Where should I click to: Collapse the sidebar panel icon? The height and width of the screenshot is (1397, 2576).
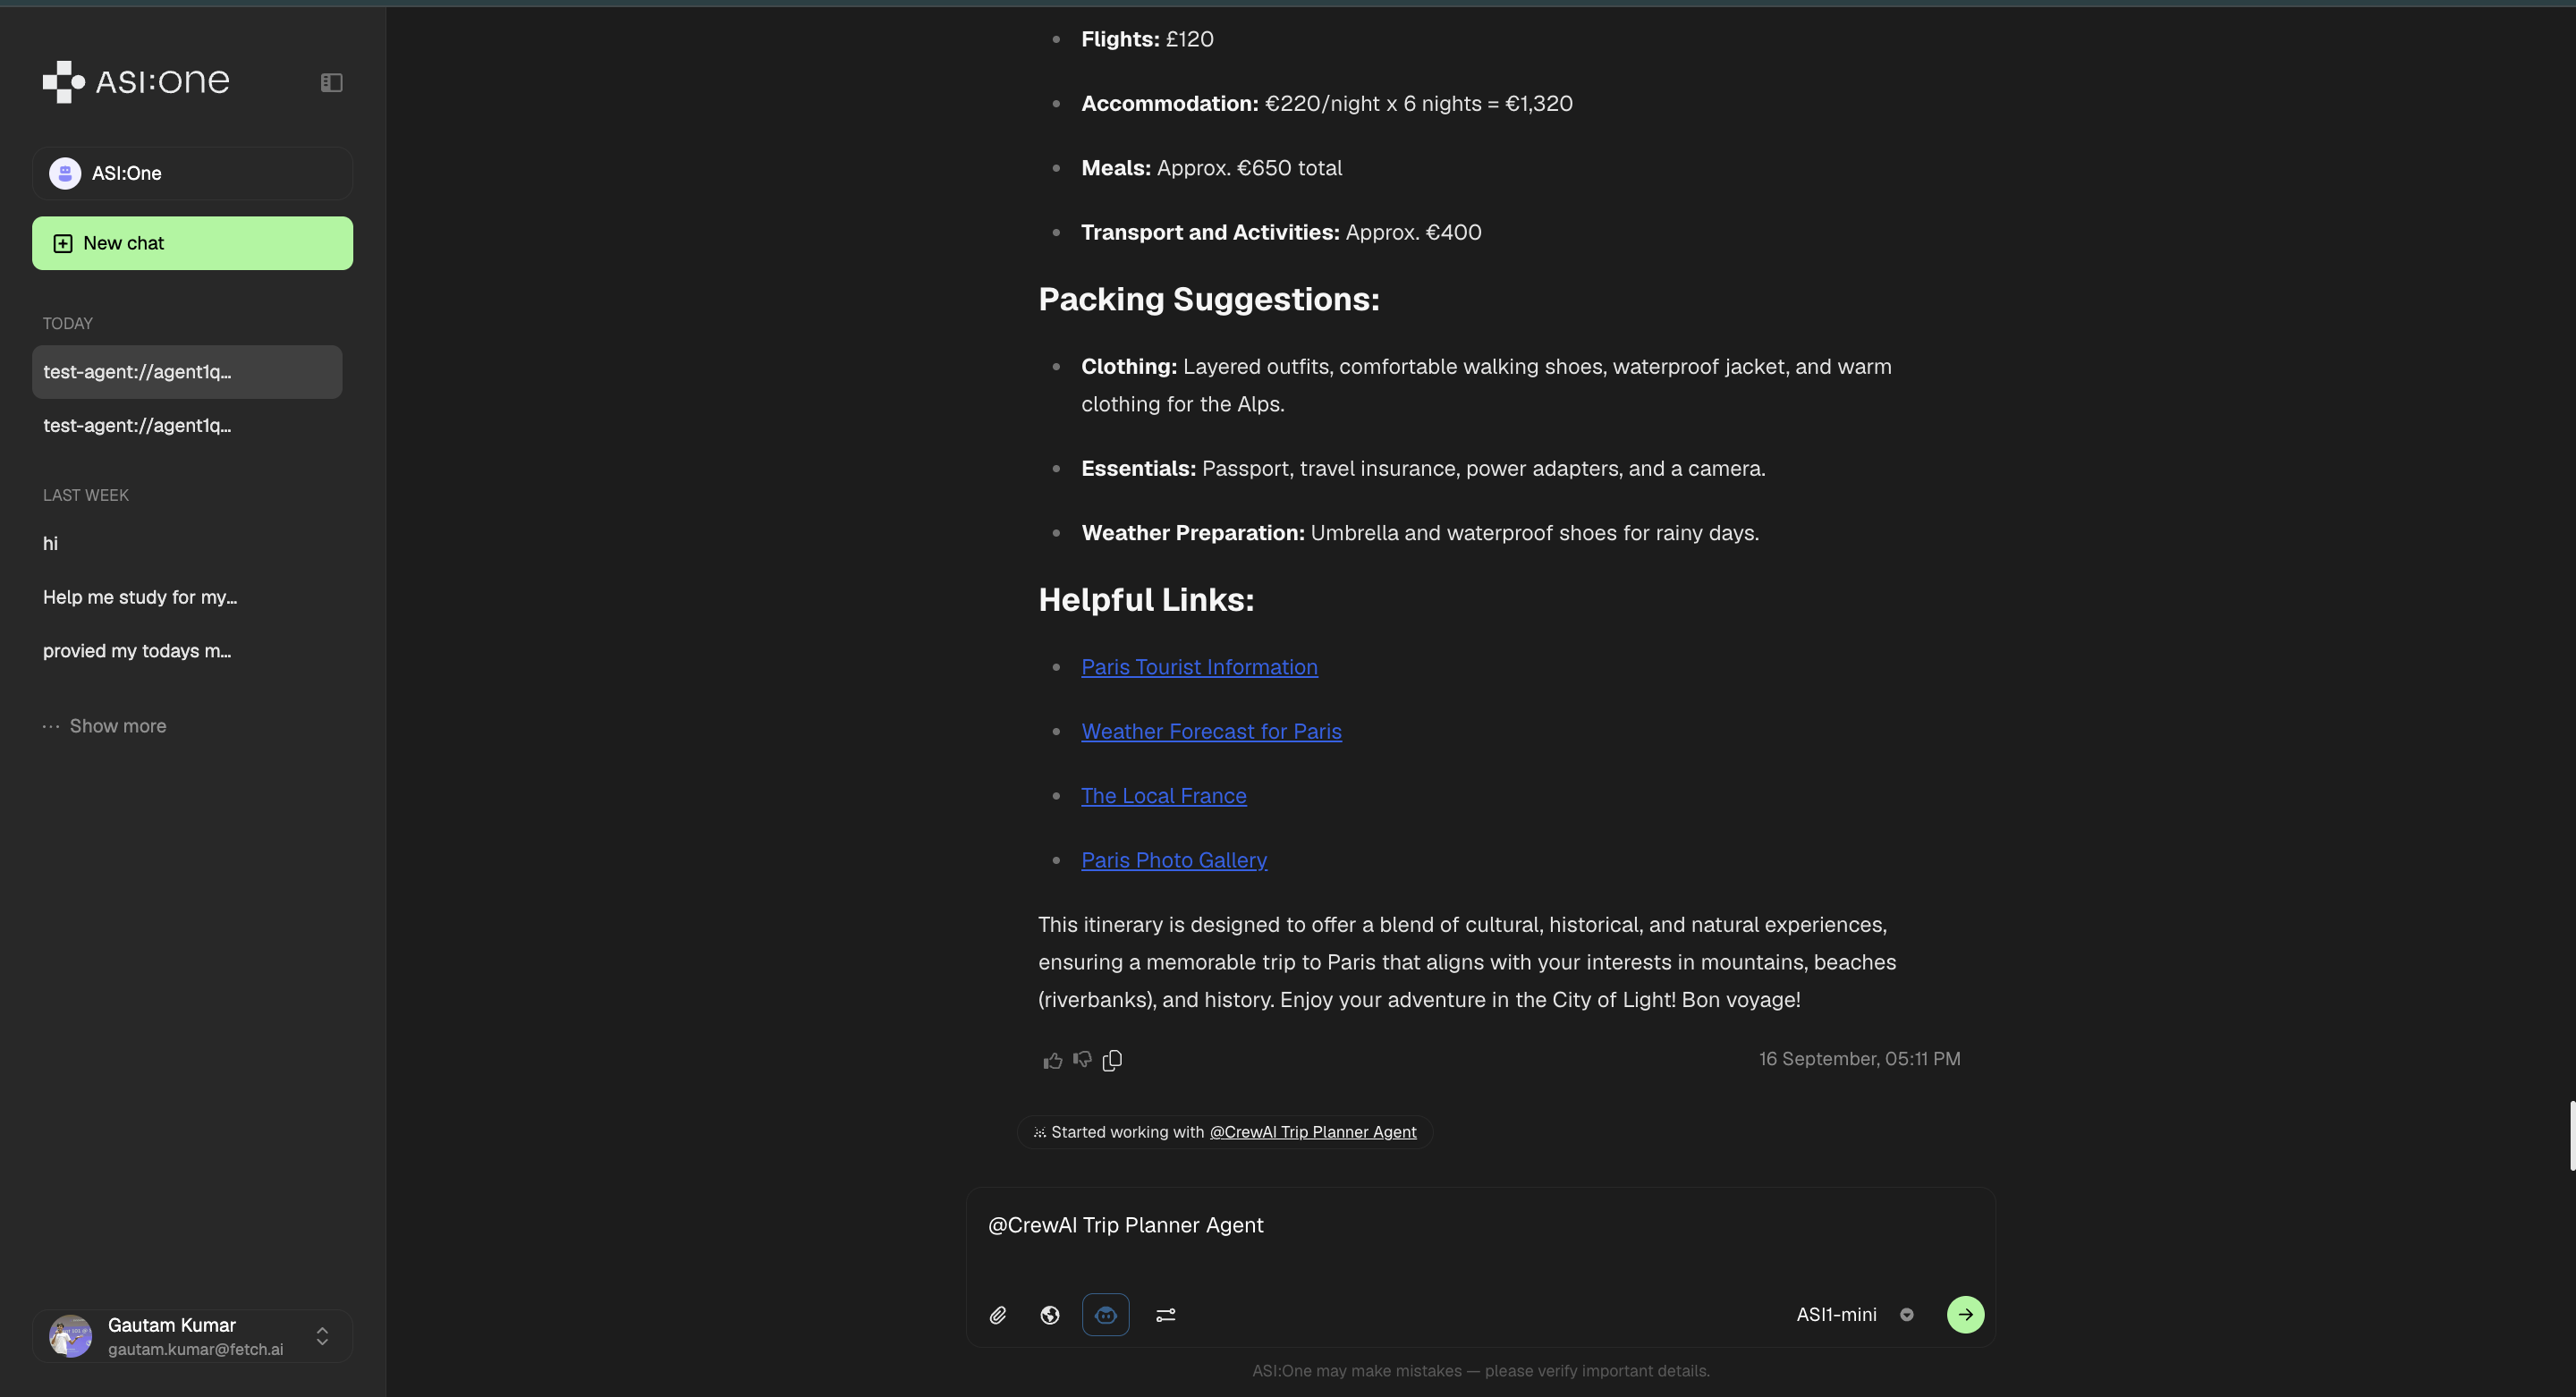331,83
